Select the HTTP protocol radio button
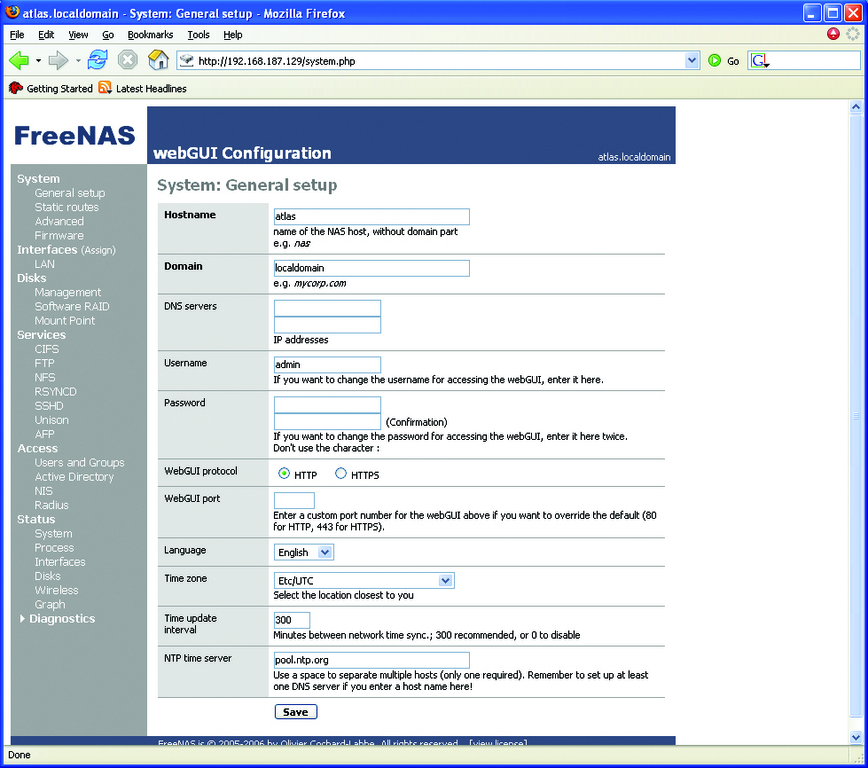 284,474
